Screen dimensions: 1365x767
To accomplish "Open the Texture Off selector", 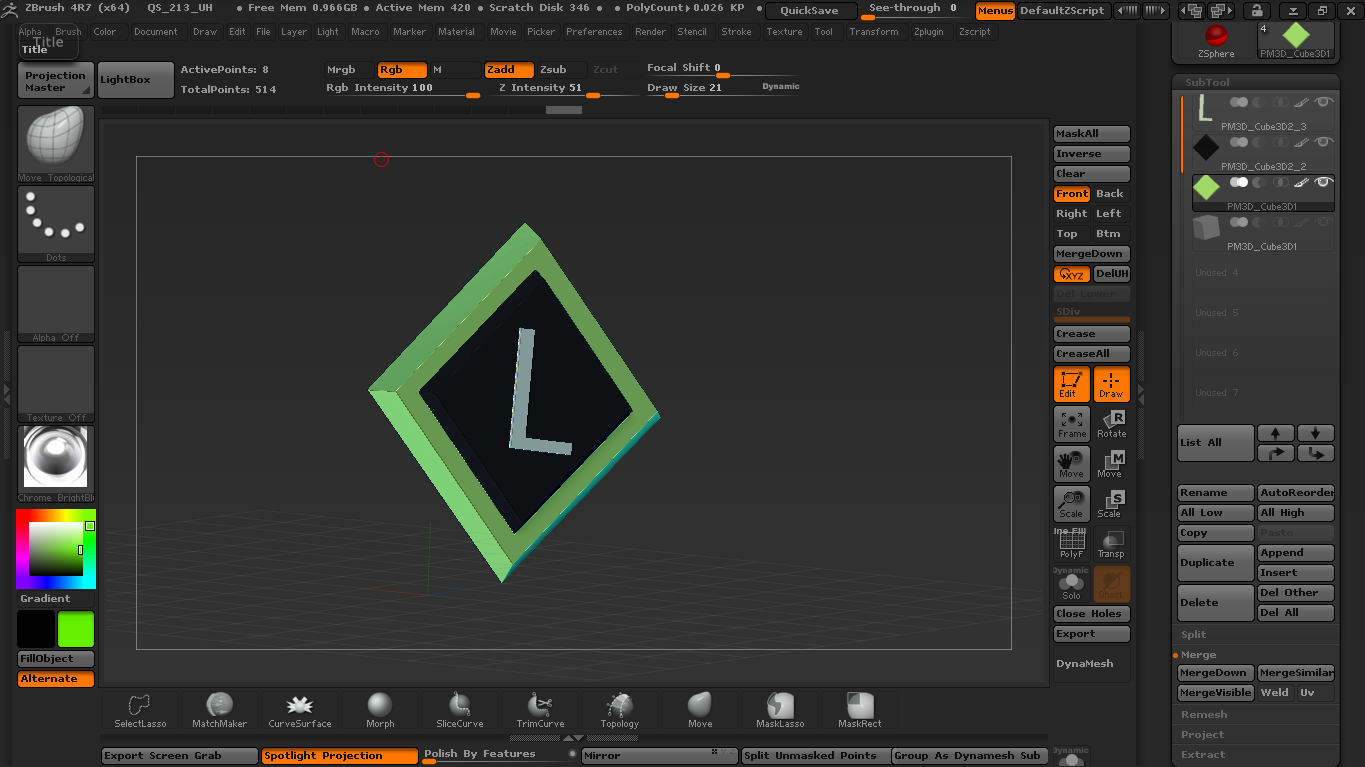I will point(56,384).
